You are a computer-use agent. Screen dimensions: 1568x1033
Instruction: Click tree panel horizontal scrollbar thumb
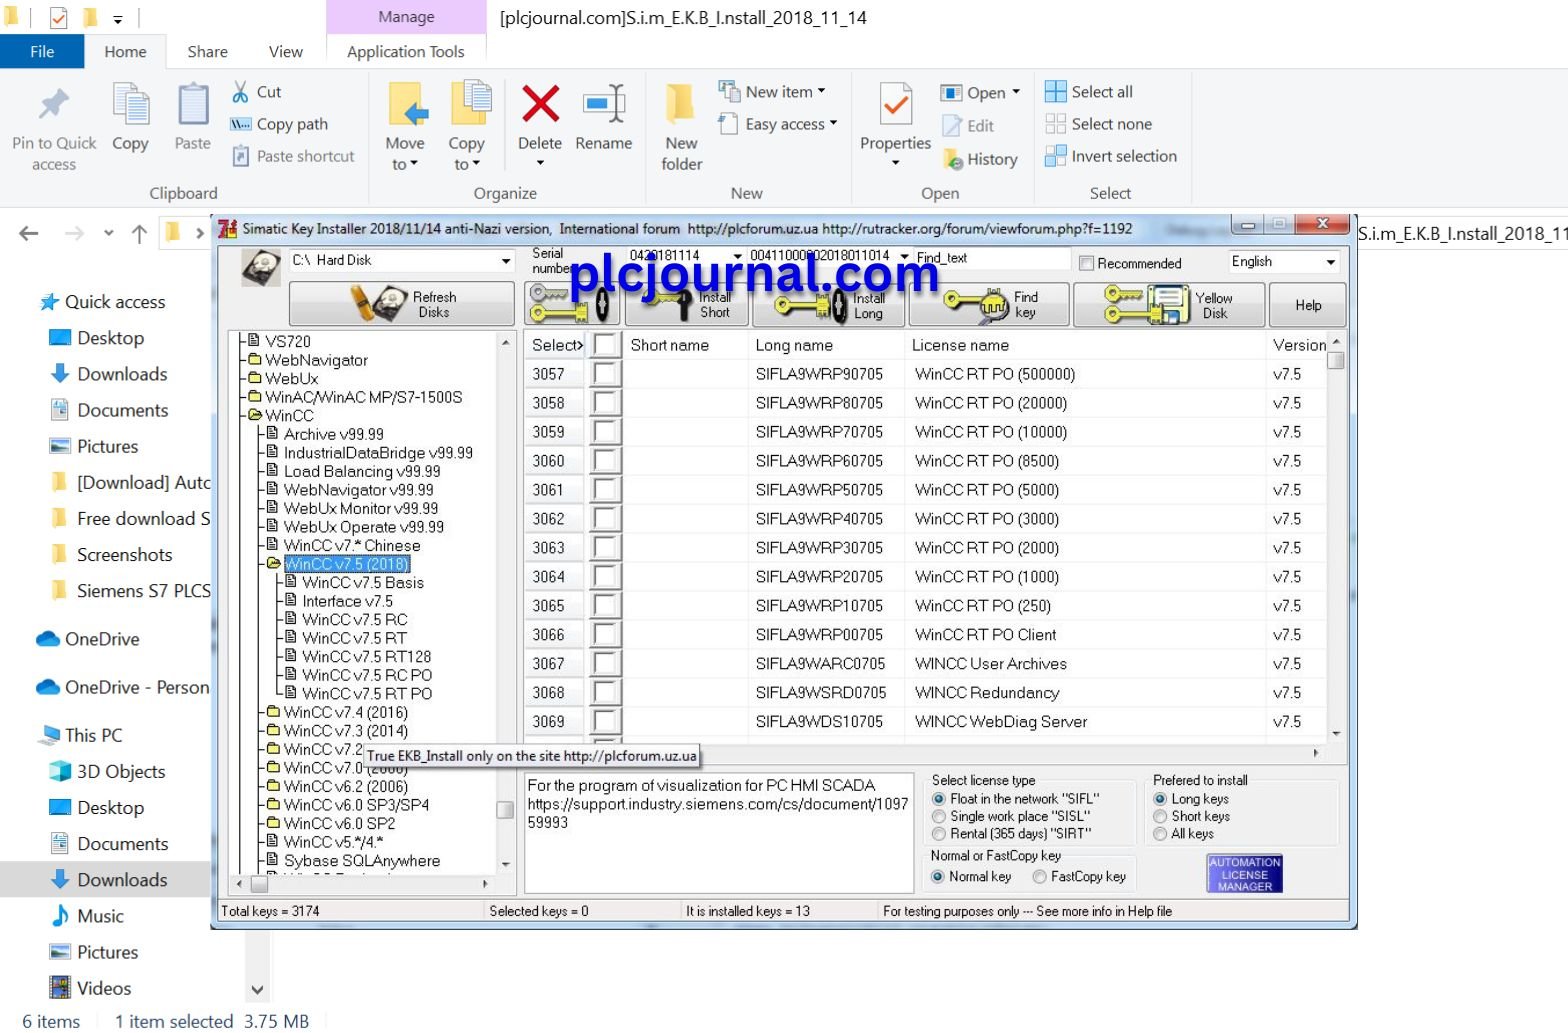pyautogui.click(x=259, y=884)
